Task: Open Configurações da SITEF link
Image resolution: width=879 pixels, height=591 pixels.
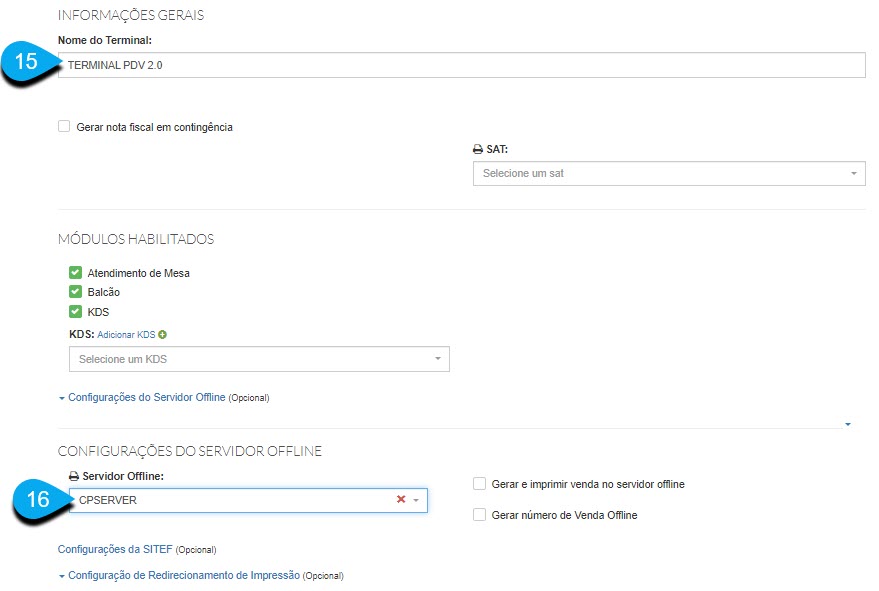Action: click(x=114, y=549)
